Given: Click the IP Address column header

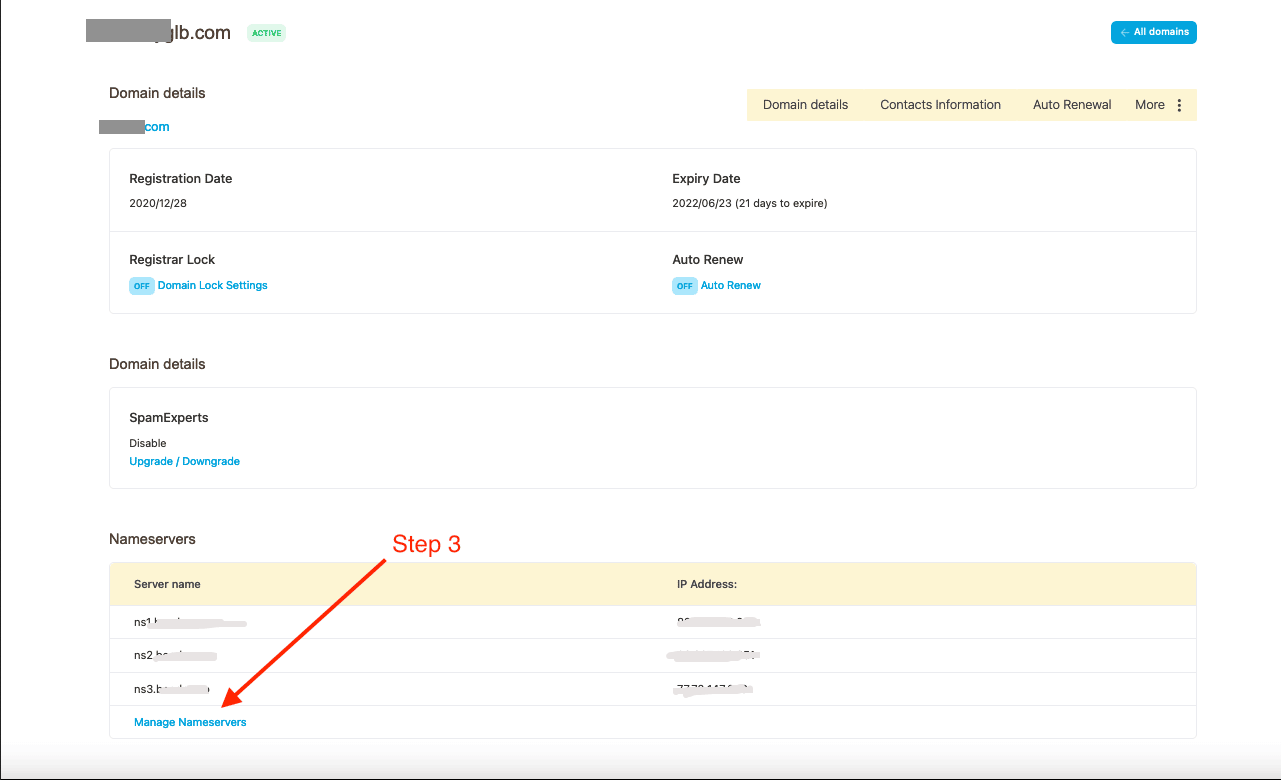Looking at the screenshot, I should tap(706, 584).
